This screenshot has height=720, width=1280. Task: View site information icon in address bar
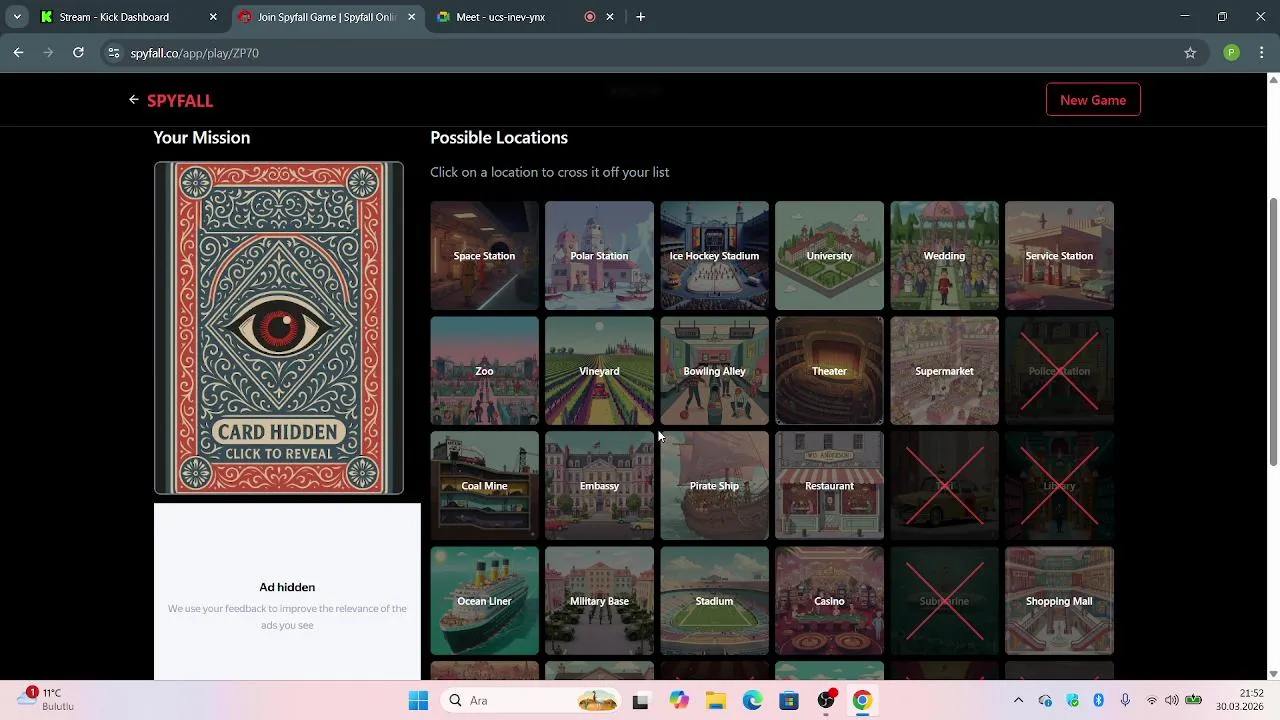click(114, 53)
